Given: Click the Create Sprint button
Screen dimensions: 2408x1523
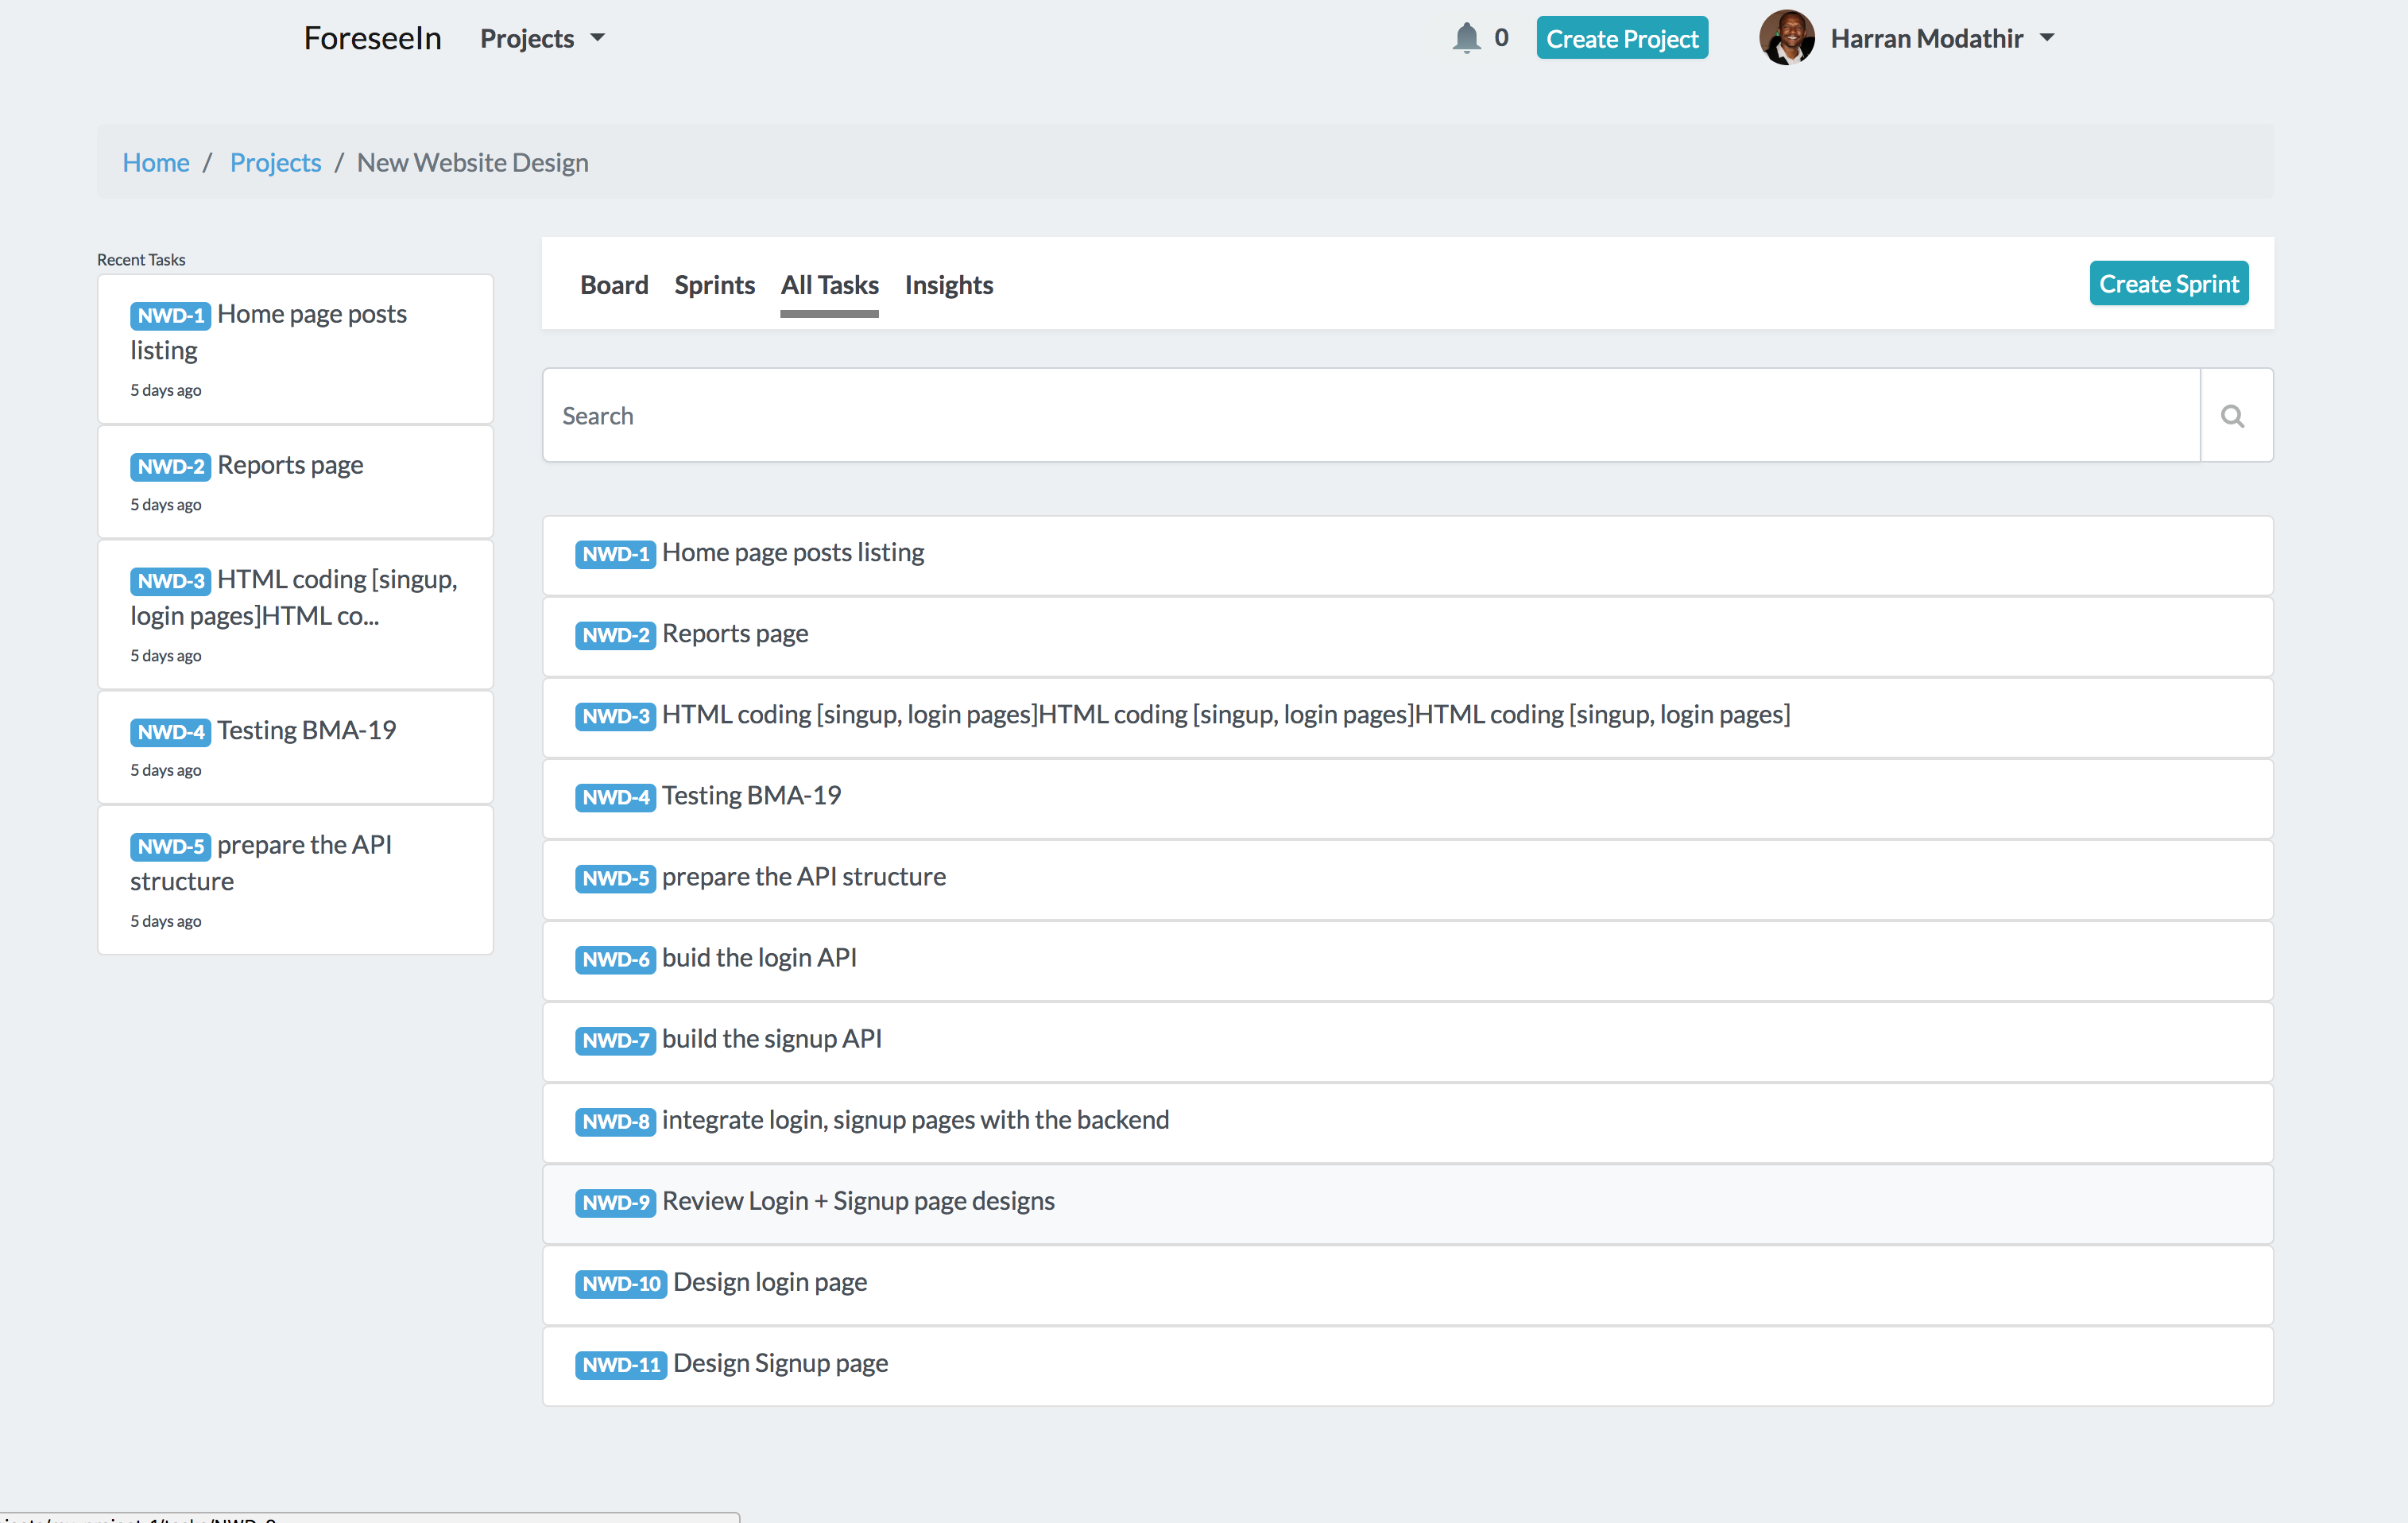Looking at the screenshot, I should tap(2168, 284).
